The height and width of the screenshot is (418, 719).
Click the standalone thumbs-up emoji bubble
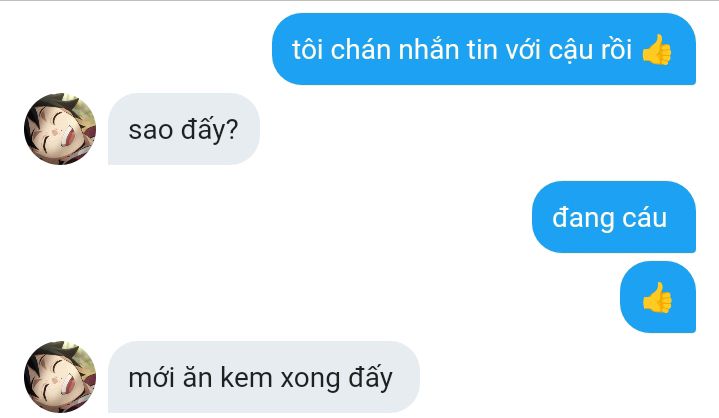pos(658,297)
